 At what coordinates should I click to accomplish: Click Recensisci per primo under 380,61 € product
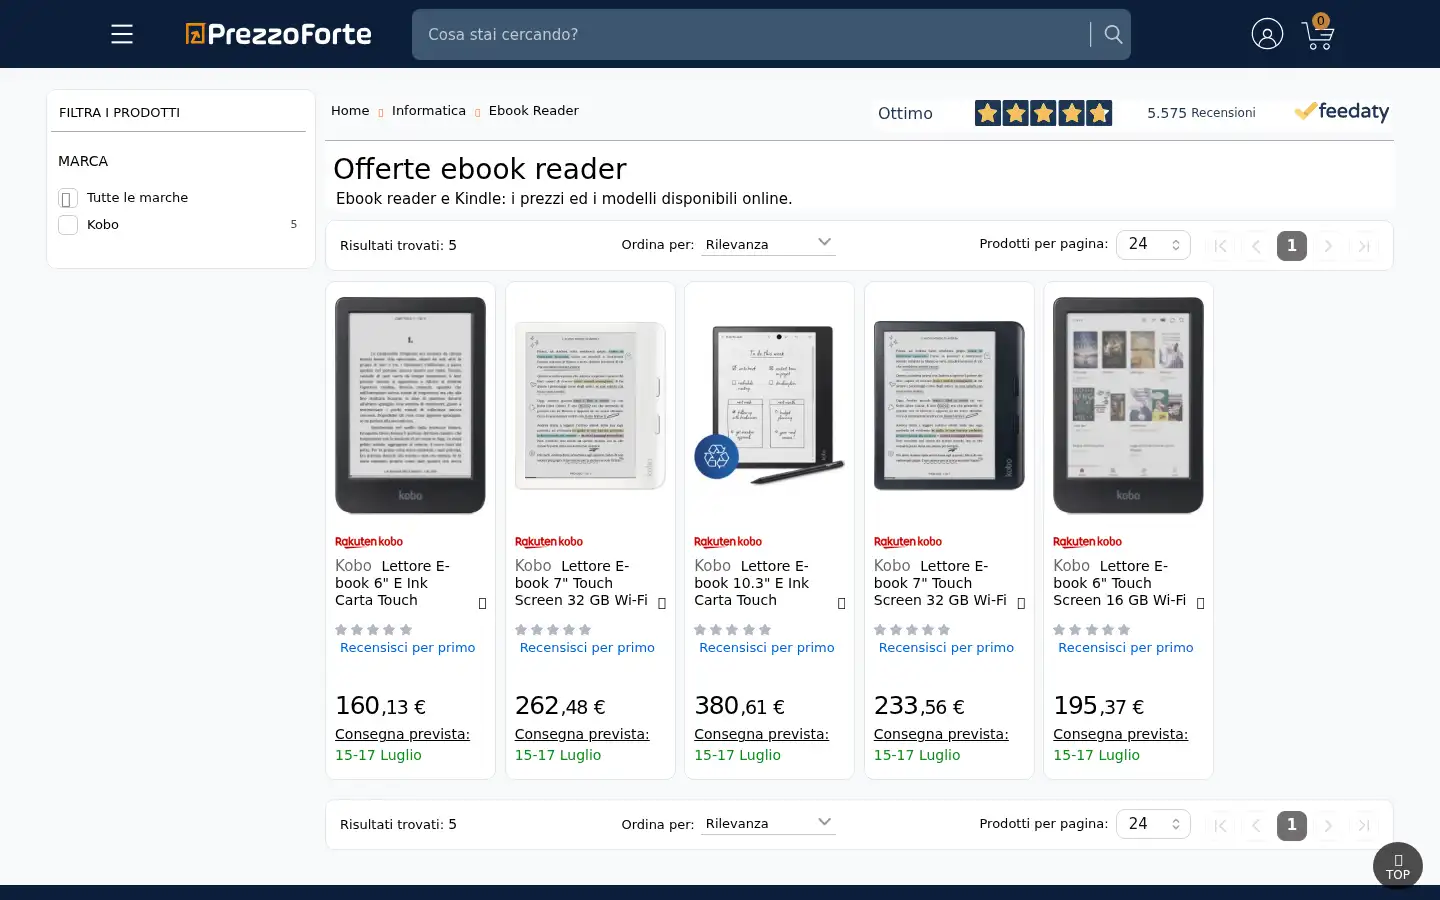tap(767, 648)
